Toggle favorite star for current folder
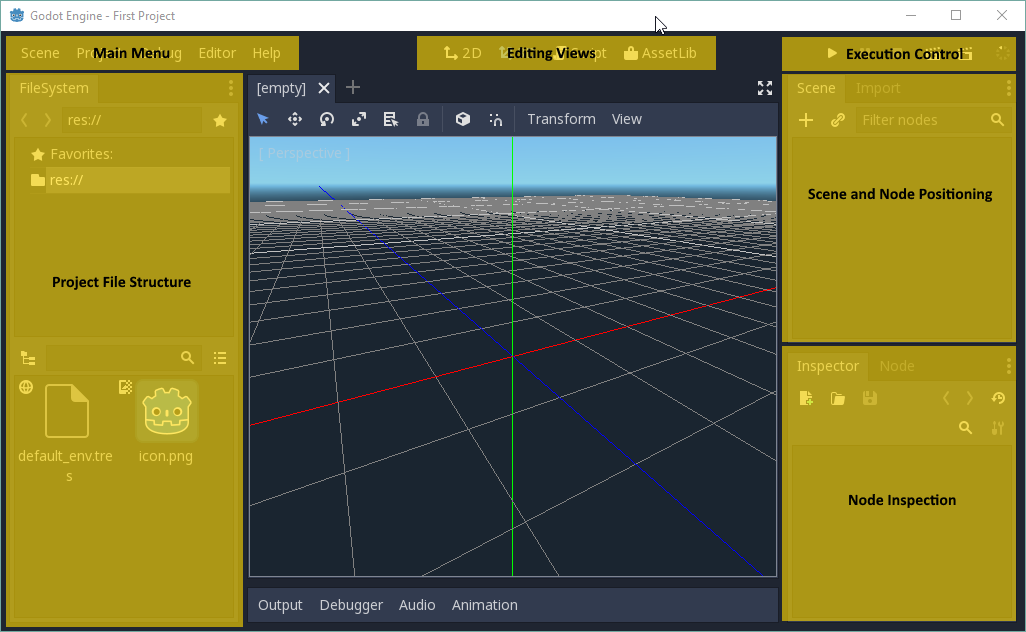 tap(220, 120)
